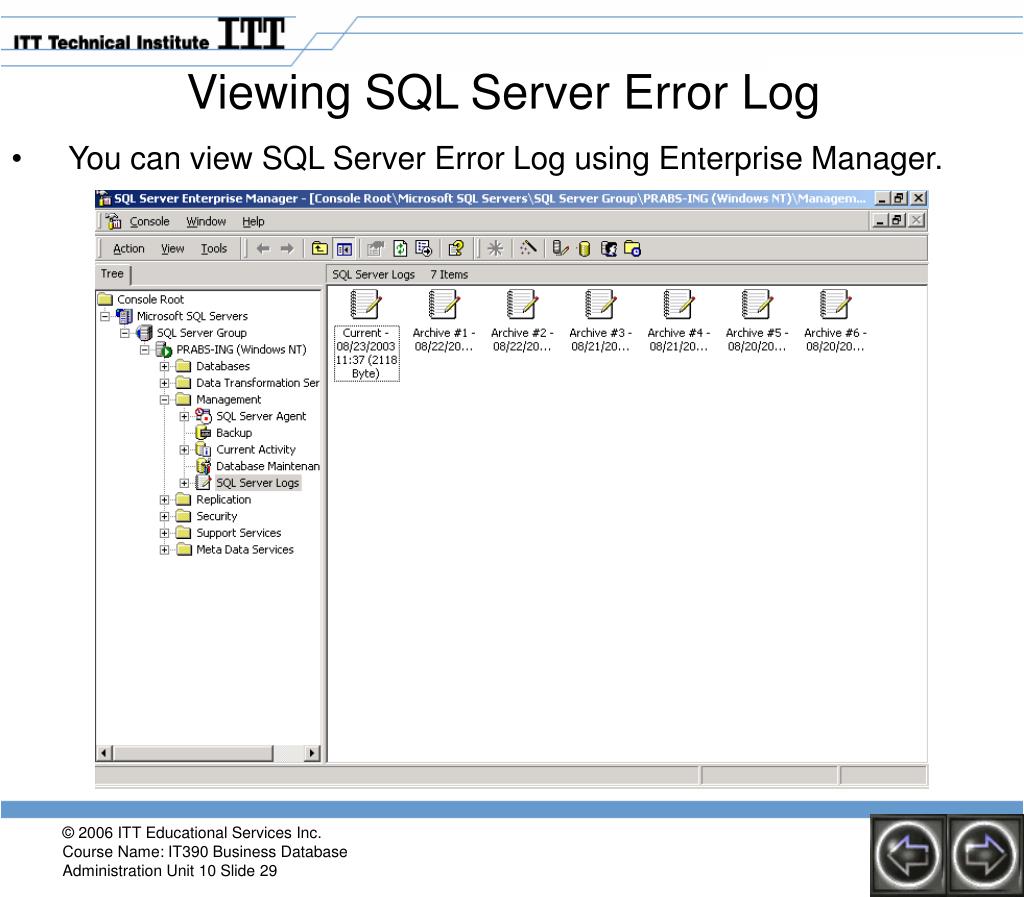The height and width of the screenshot is (897, 1024).
Task: Click the New Job toolbar icon
Action: (632, 249)
